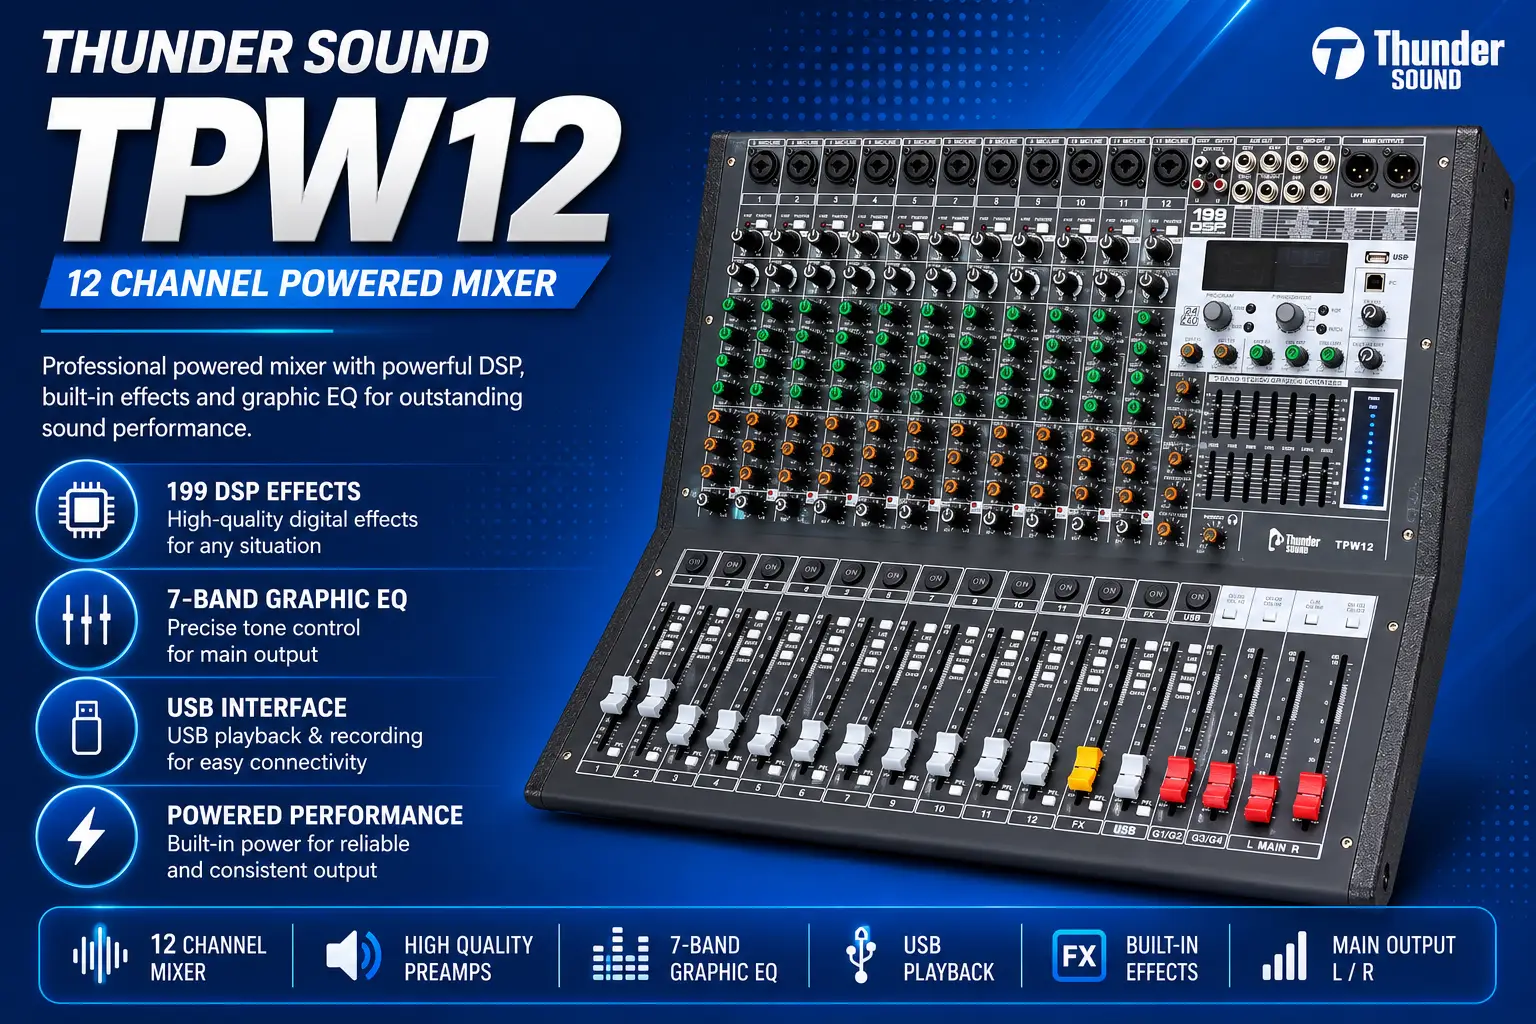Click the L MAIN R label on the mixer

[x=1272, y=846]
